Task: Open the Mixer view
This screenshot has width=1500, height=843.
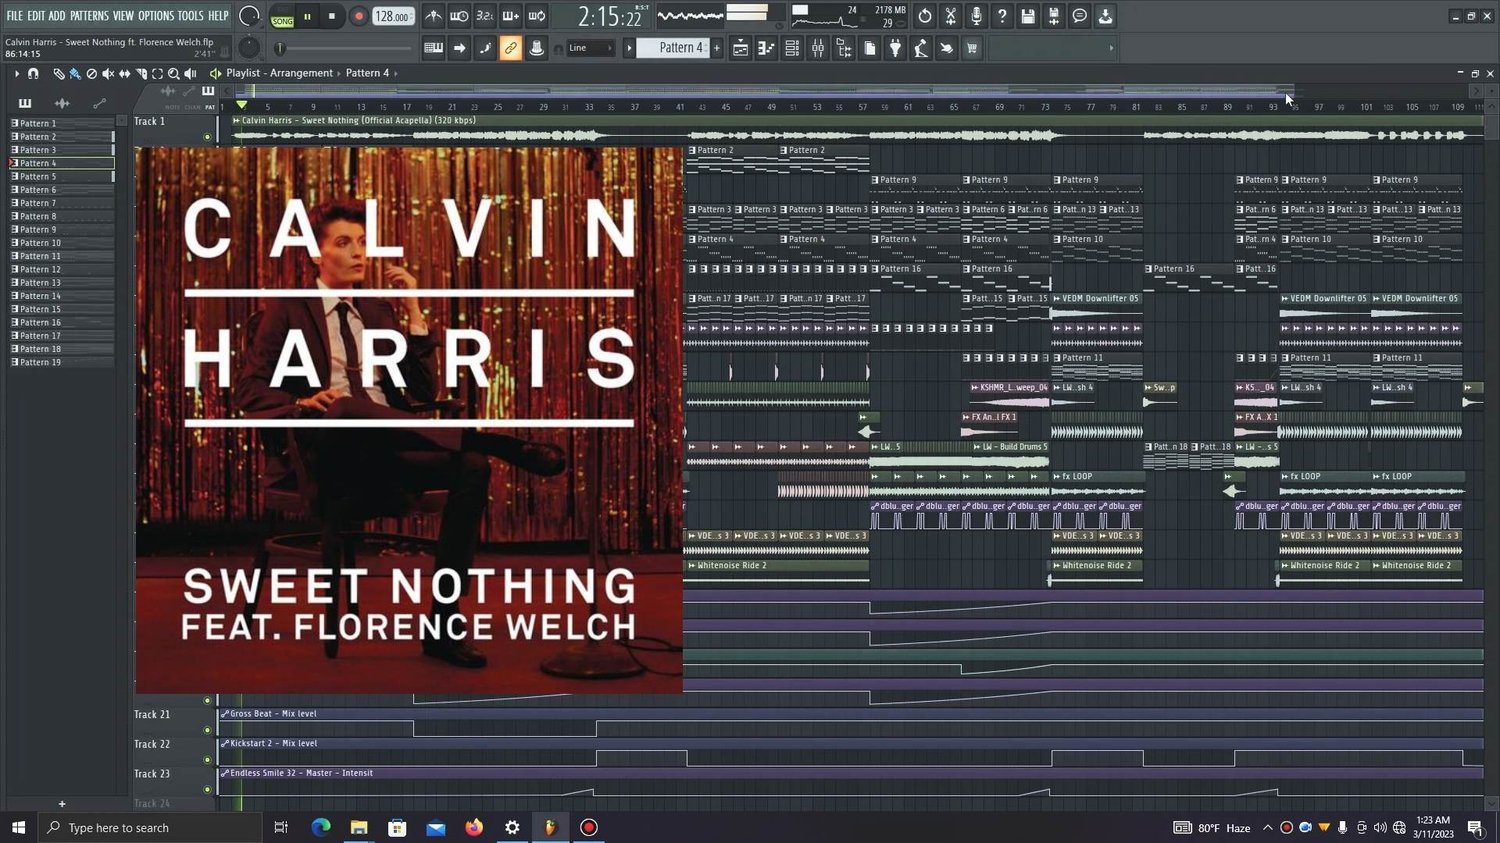Action: 818,48
